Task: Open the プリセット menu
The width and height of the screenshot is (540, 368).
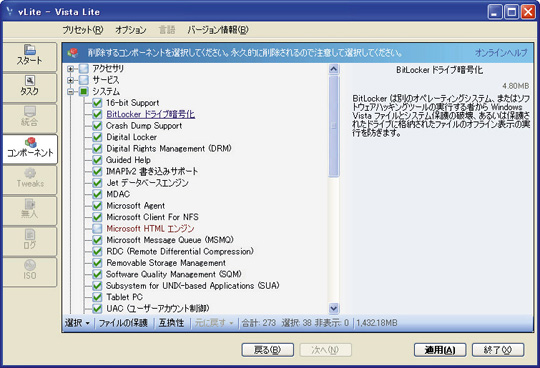Action: (83, 30)
